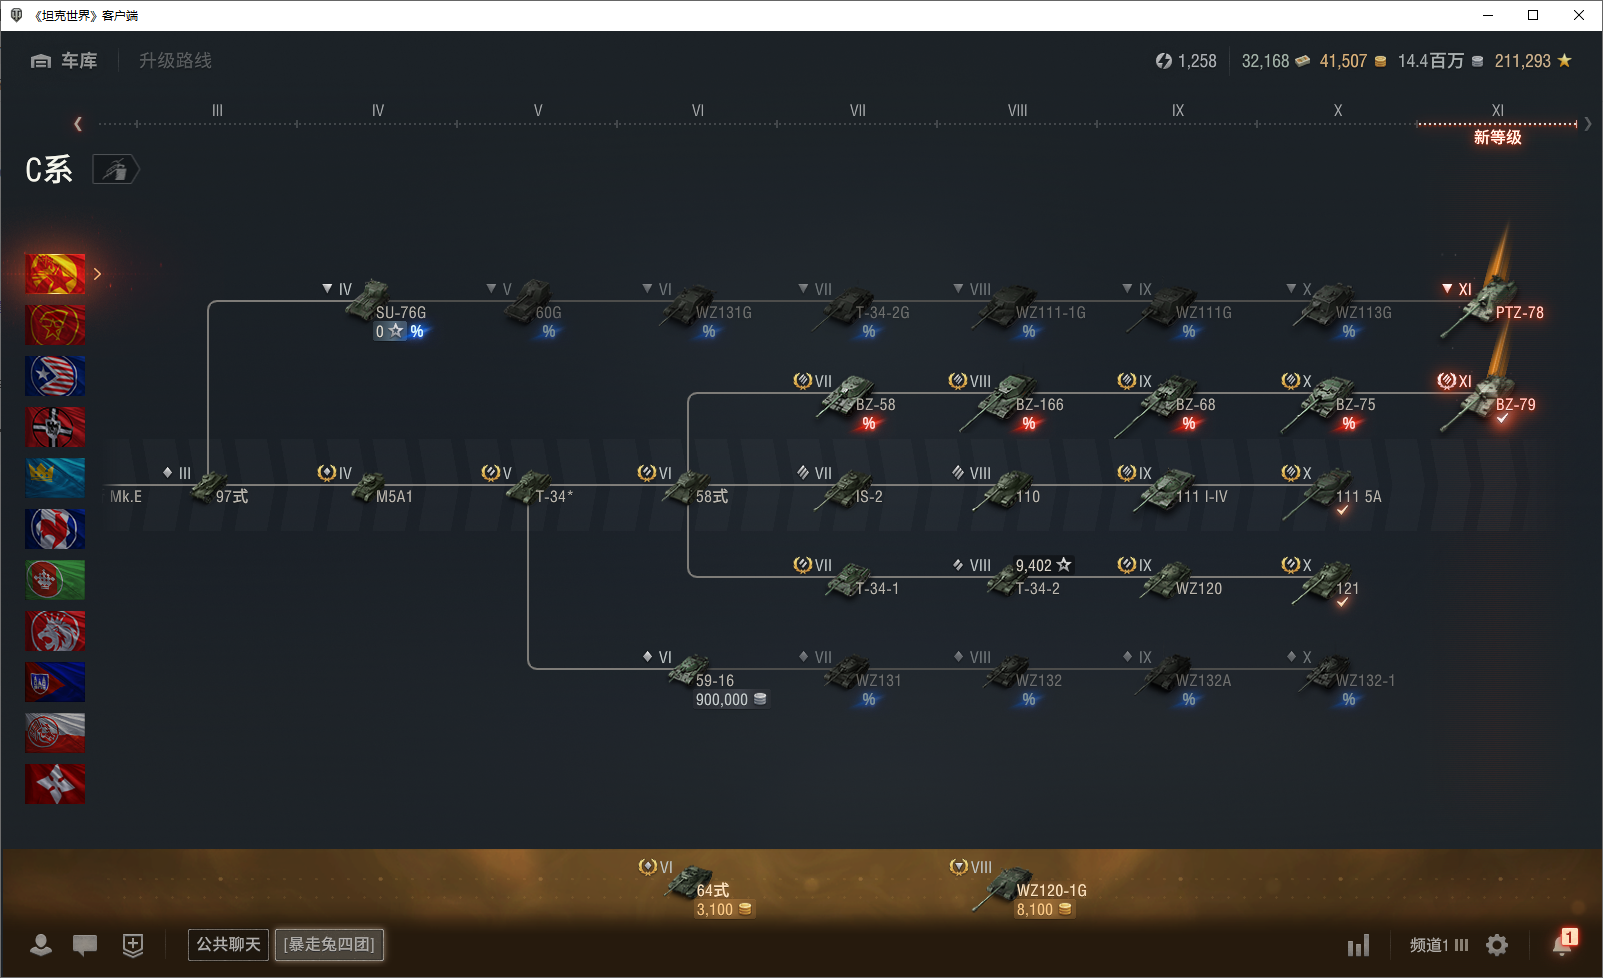
Task: Choose the Sweden nation flag
Action: pos(55,478)
